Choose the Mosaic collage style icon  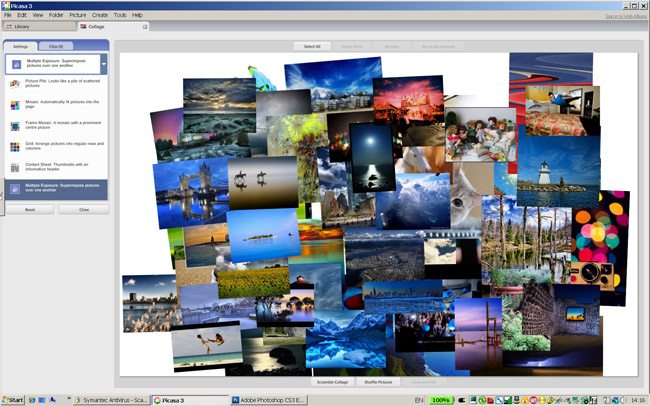[x=15, y=105]
